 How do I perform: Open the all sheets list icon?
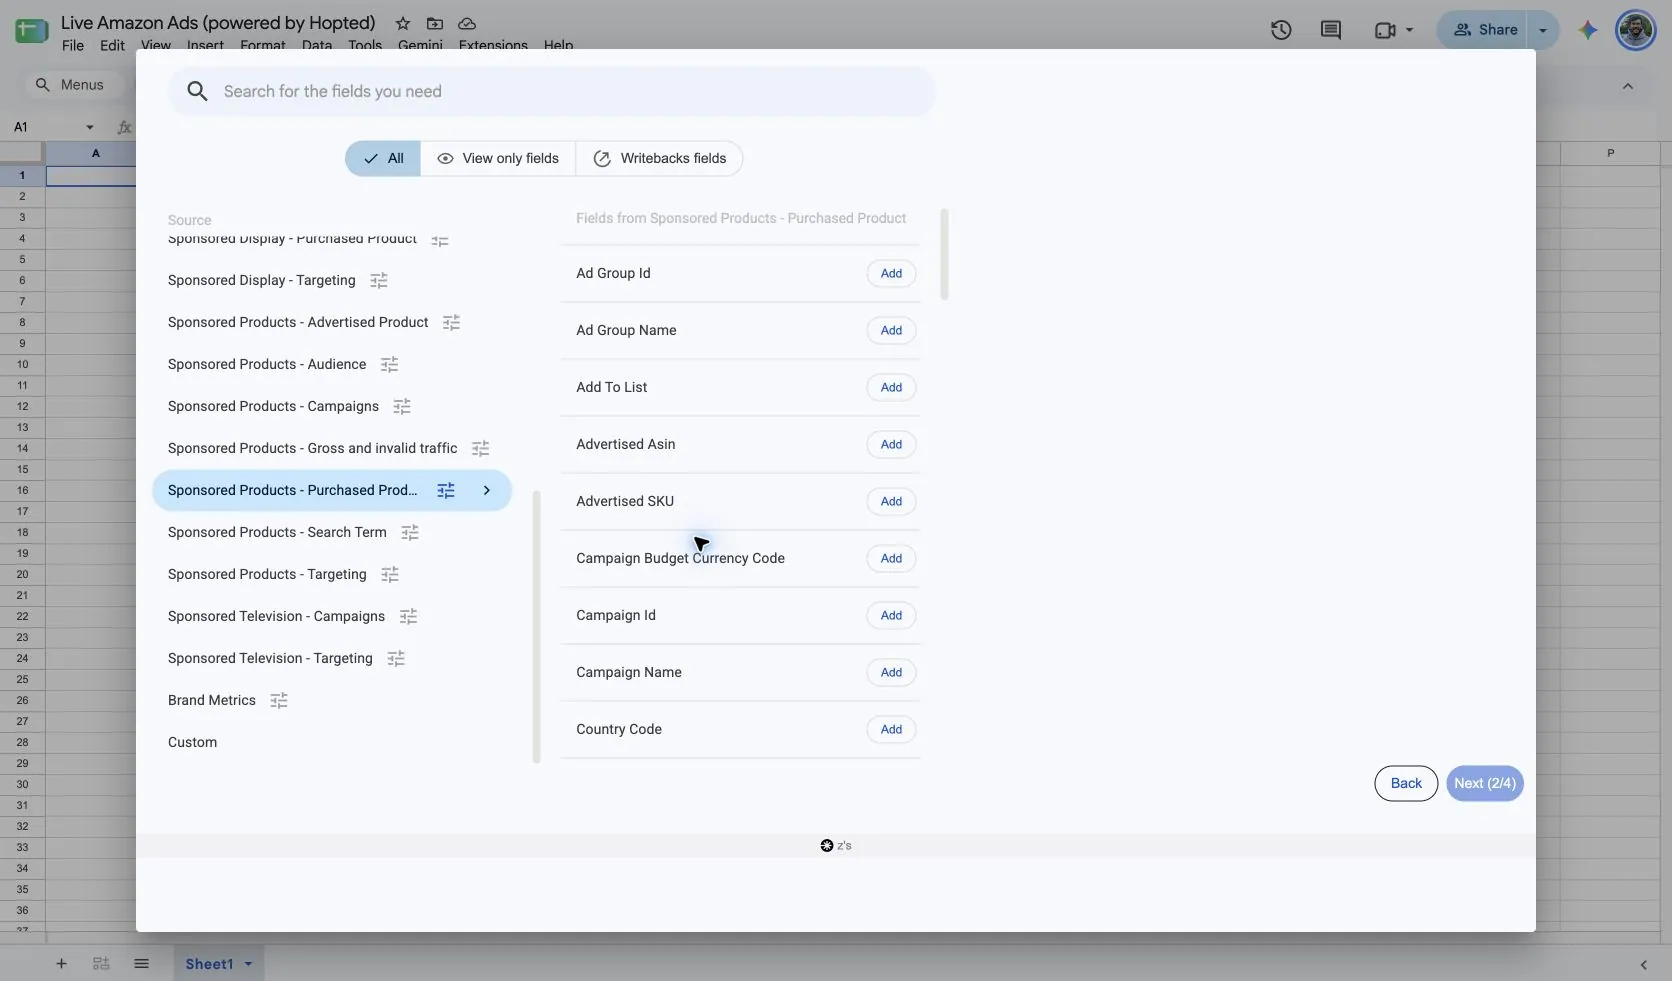(x=141, y=964)
